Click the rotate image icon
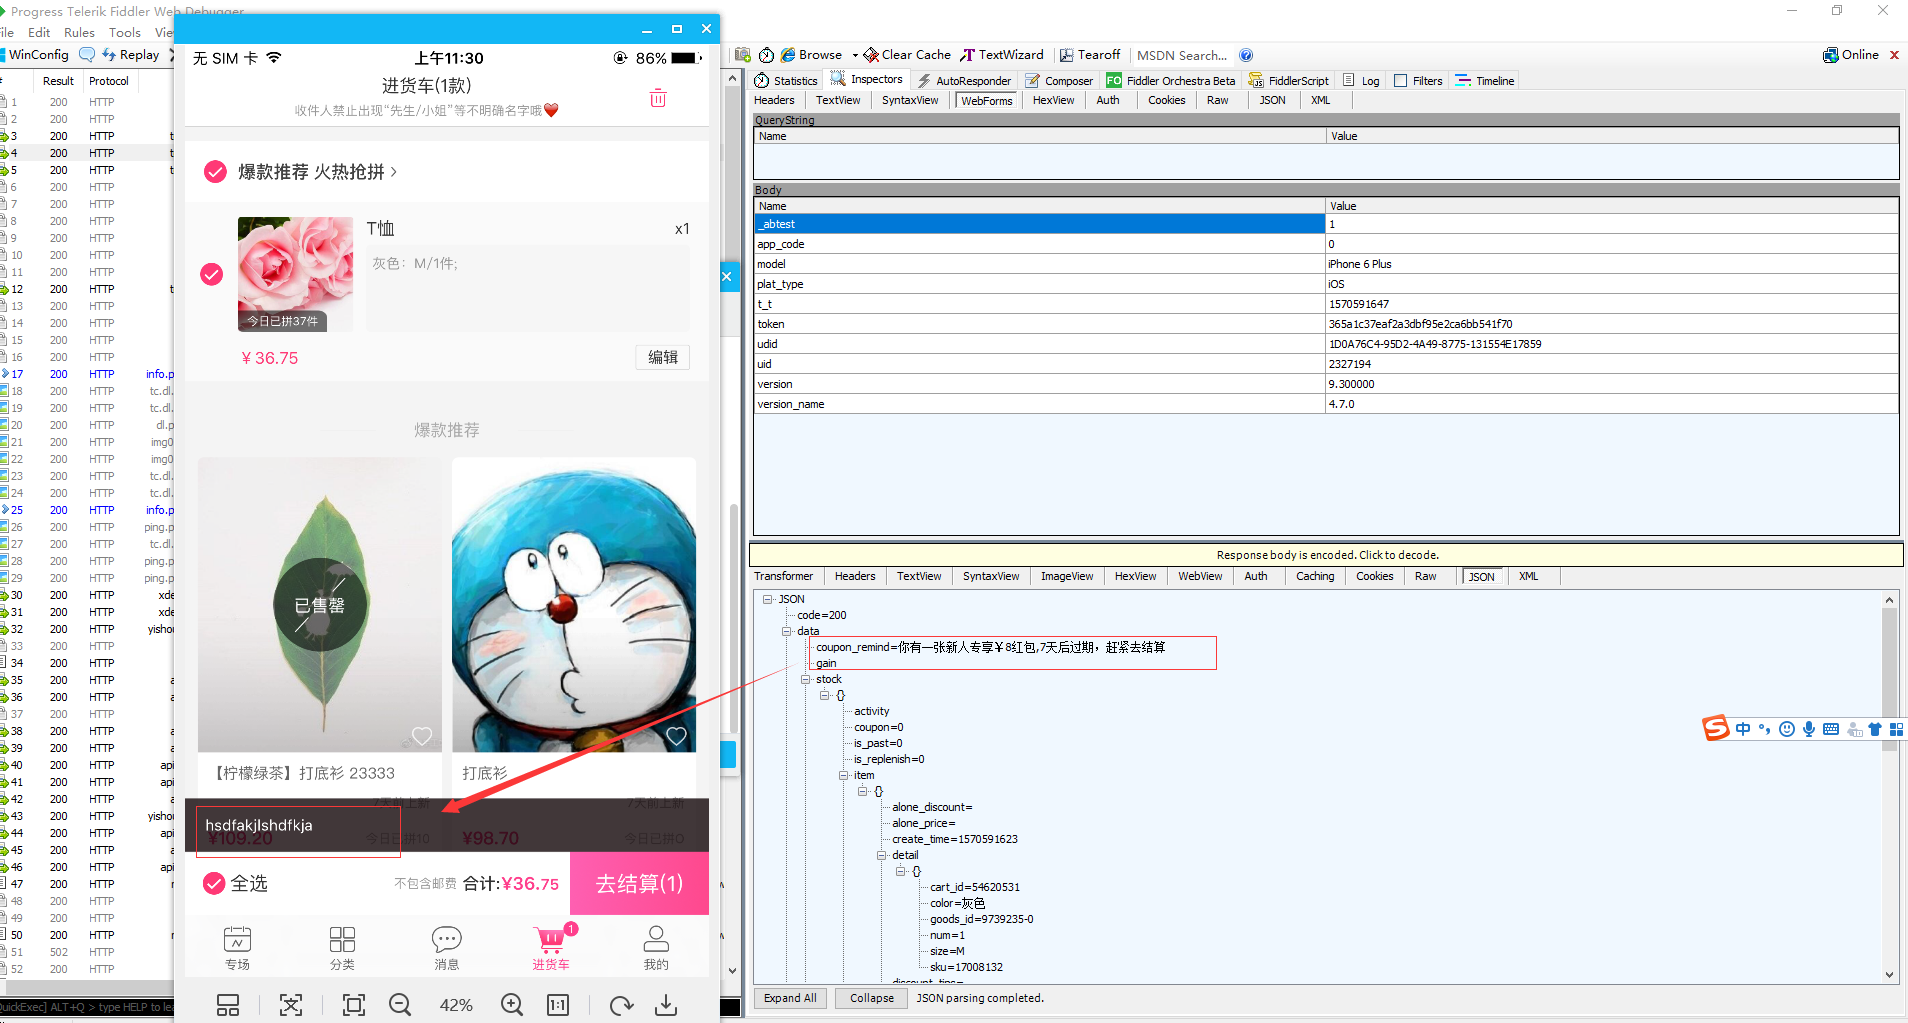Screen dimensions: 1908x1023 [621, 1004]
